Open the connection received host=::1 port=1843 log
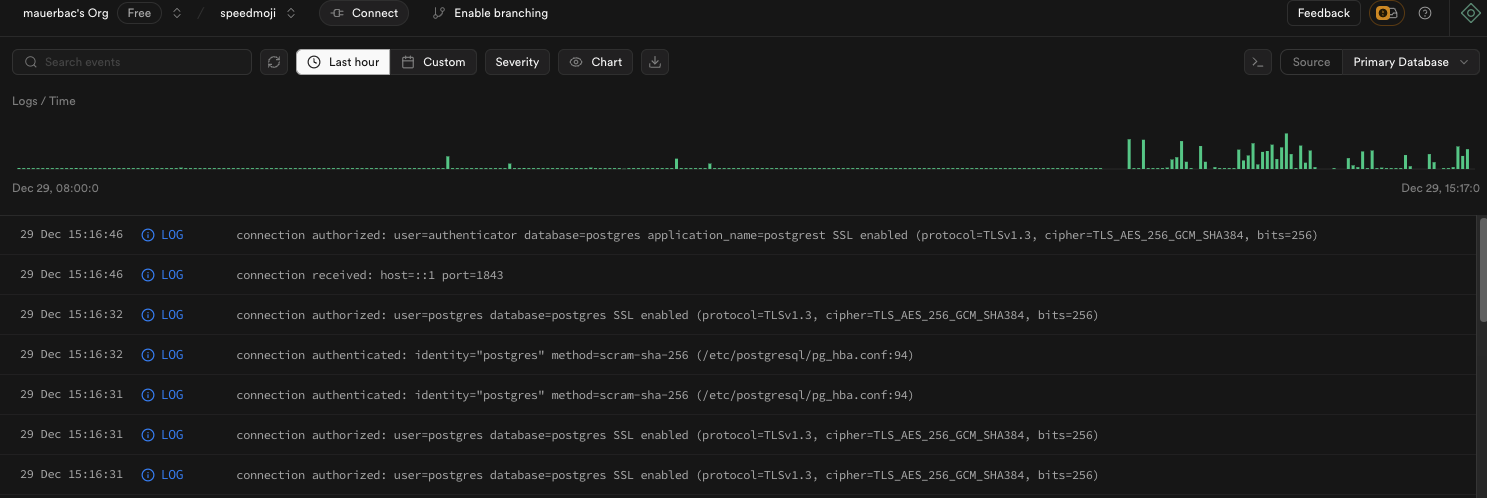This screenshot has height=498, width=1487. pyautogui.click(x=740, y=275)
